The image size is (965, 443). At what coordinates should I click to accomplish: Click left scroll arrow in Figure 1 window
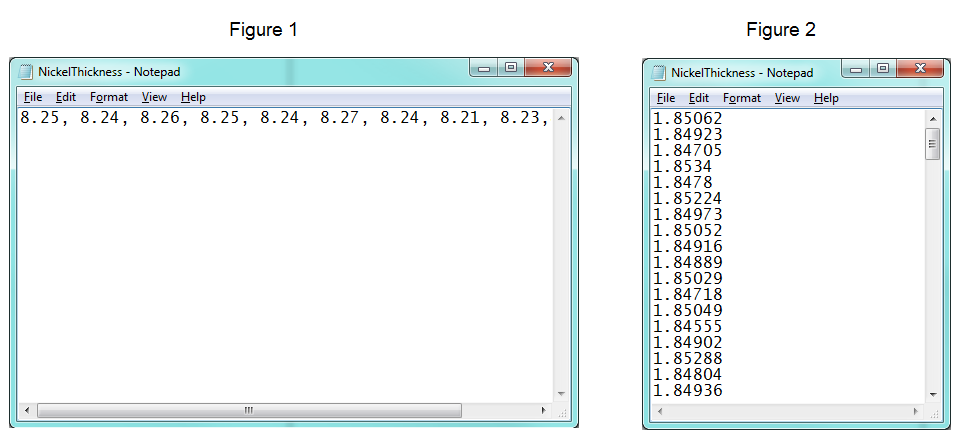[x=26, y=410]
